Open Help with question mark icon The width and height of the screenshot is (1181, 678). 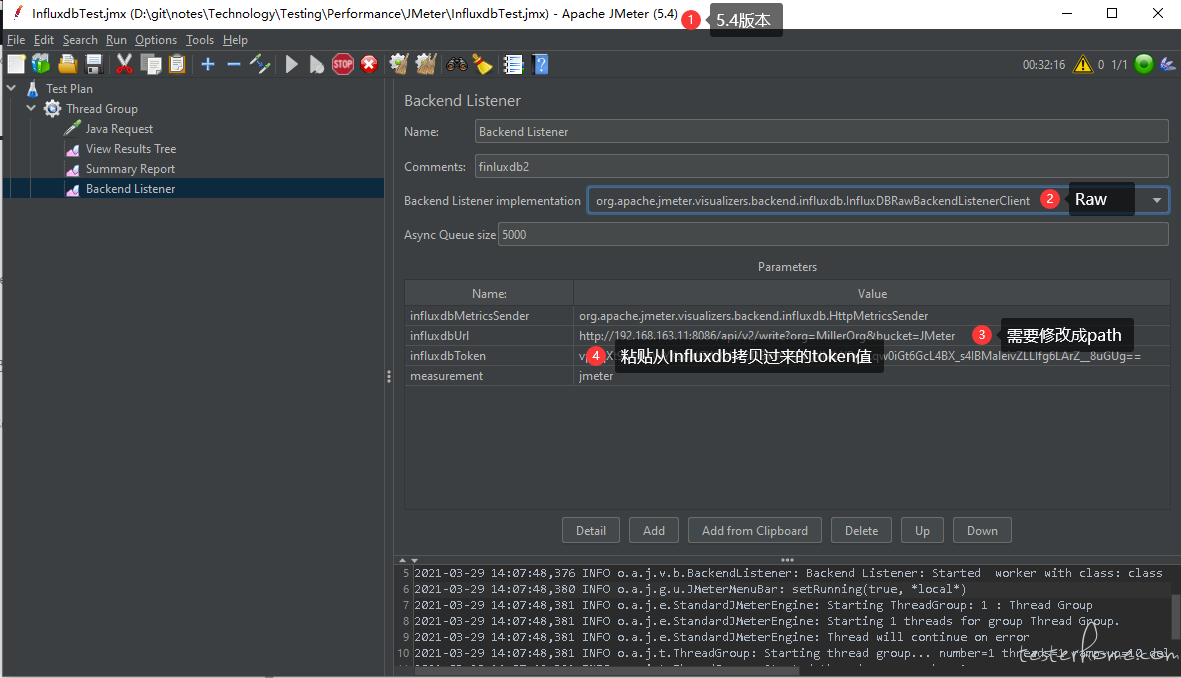[x=540, y=65]
